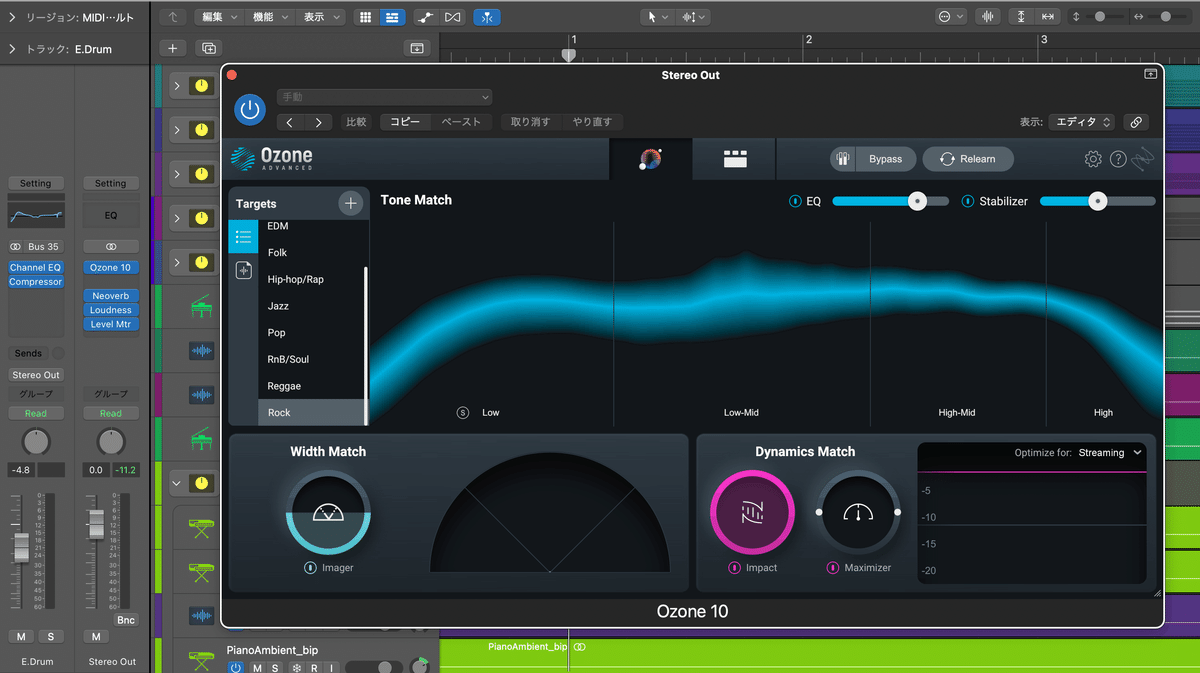Image resolution: width=1200 pixels, height=673 pixels.
Task: Open Ozone help question mark icon
Action: pyautogui.click(x=1118, y=159)
